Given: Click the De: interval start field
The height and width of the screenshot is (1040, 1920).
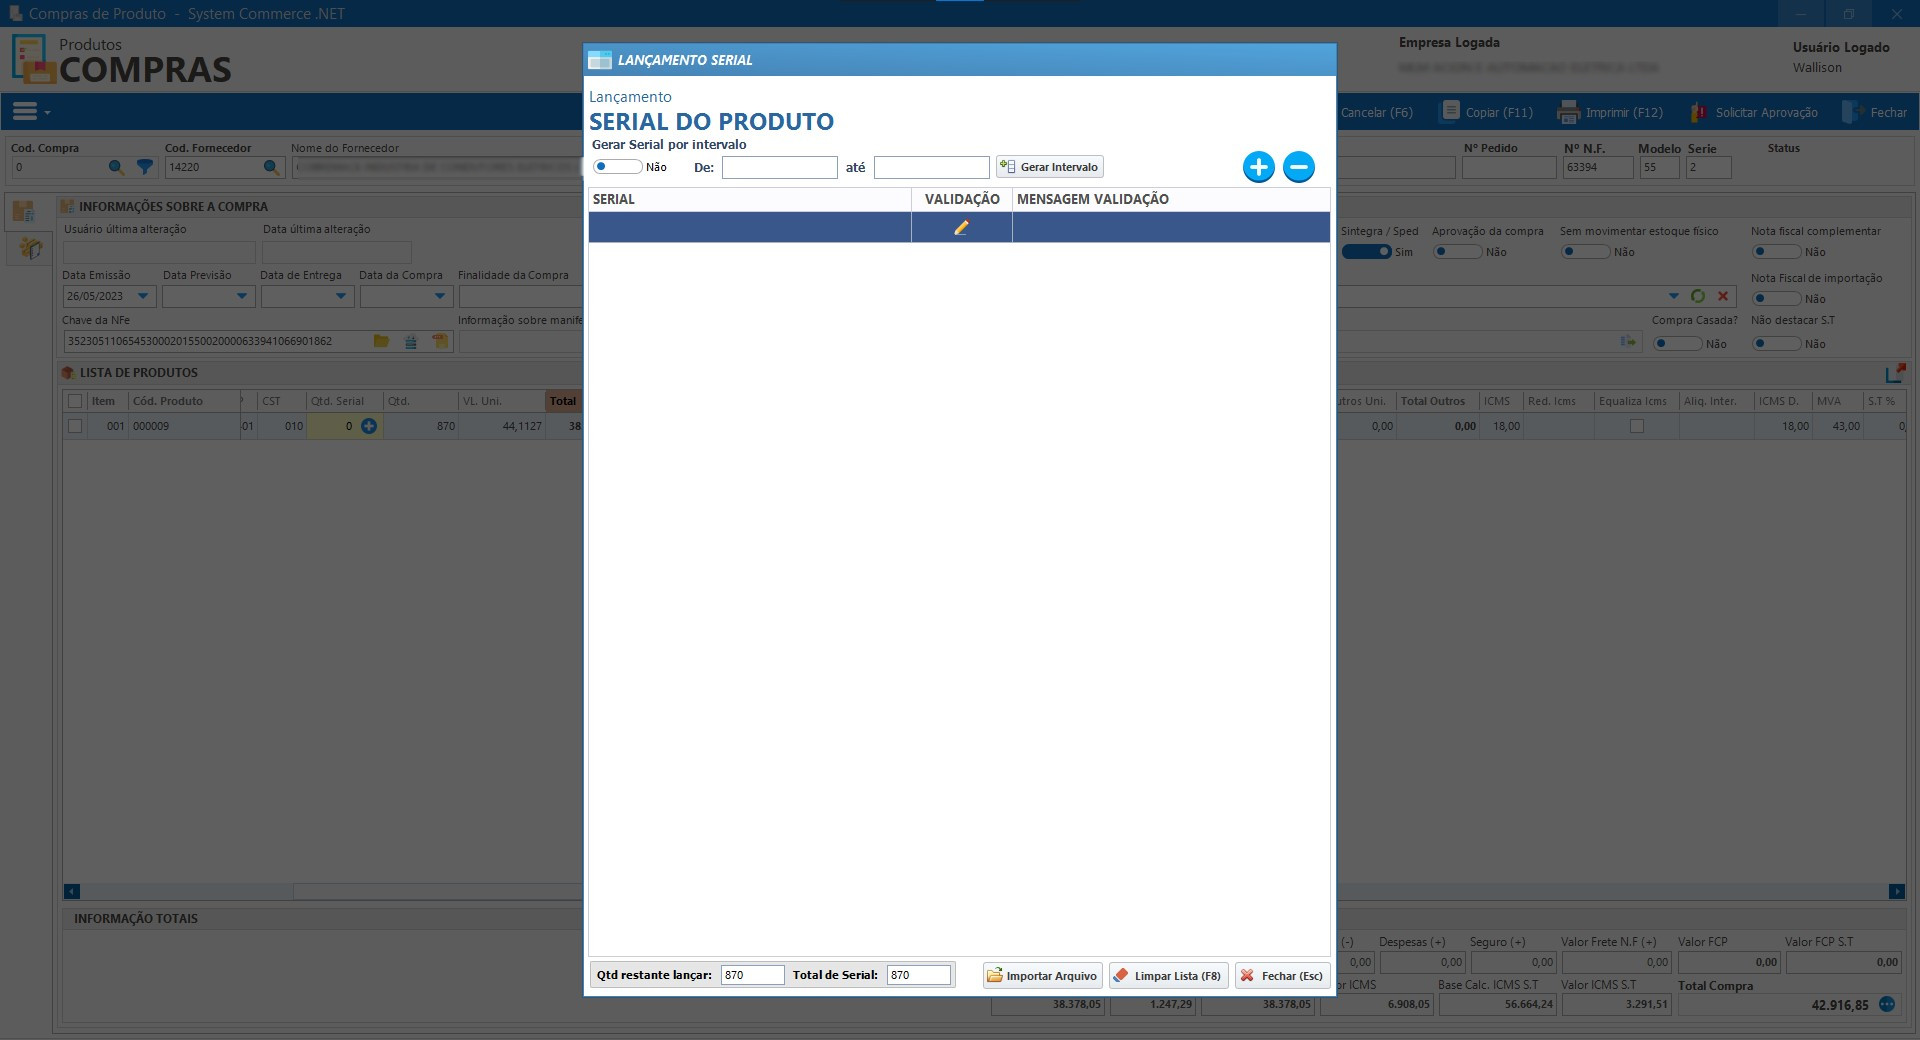Looking at the screenshot, I should pyautogui.click(x=779, y=168).
